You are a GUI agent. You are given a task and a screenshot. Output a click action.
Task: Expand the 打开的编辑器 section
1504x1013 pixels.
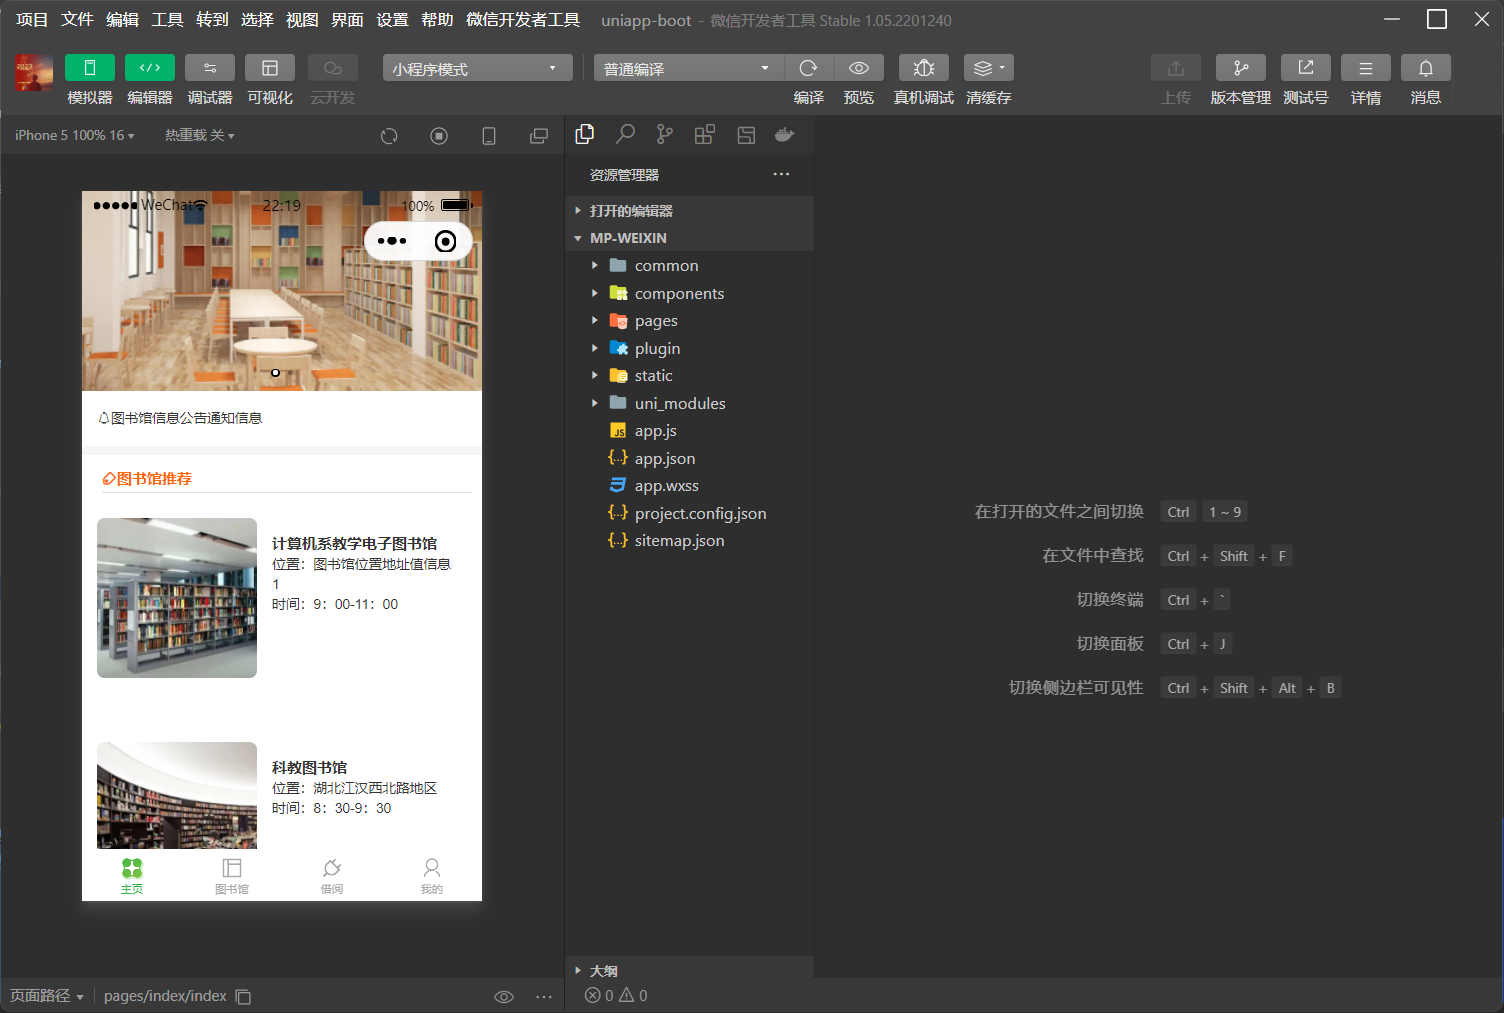[690, 211]
